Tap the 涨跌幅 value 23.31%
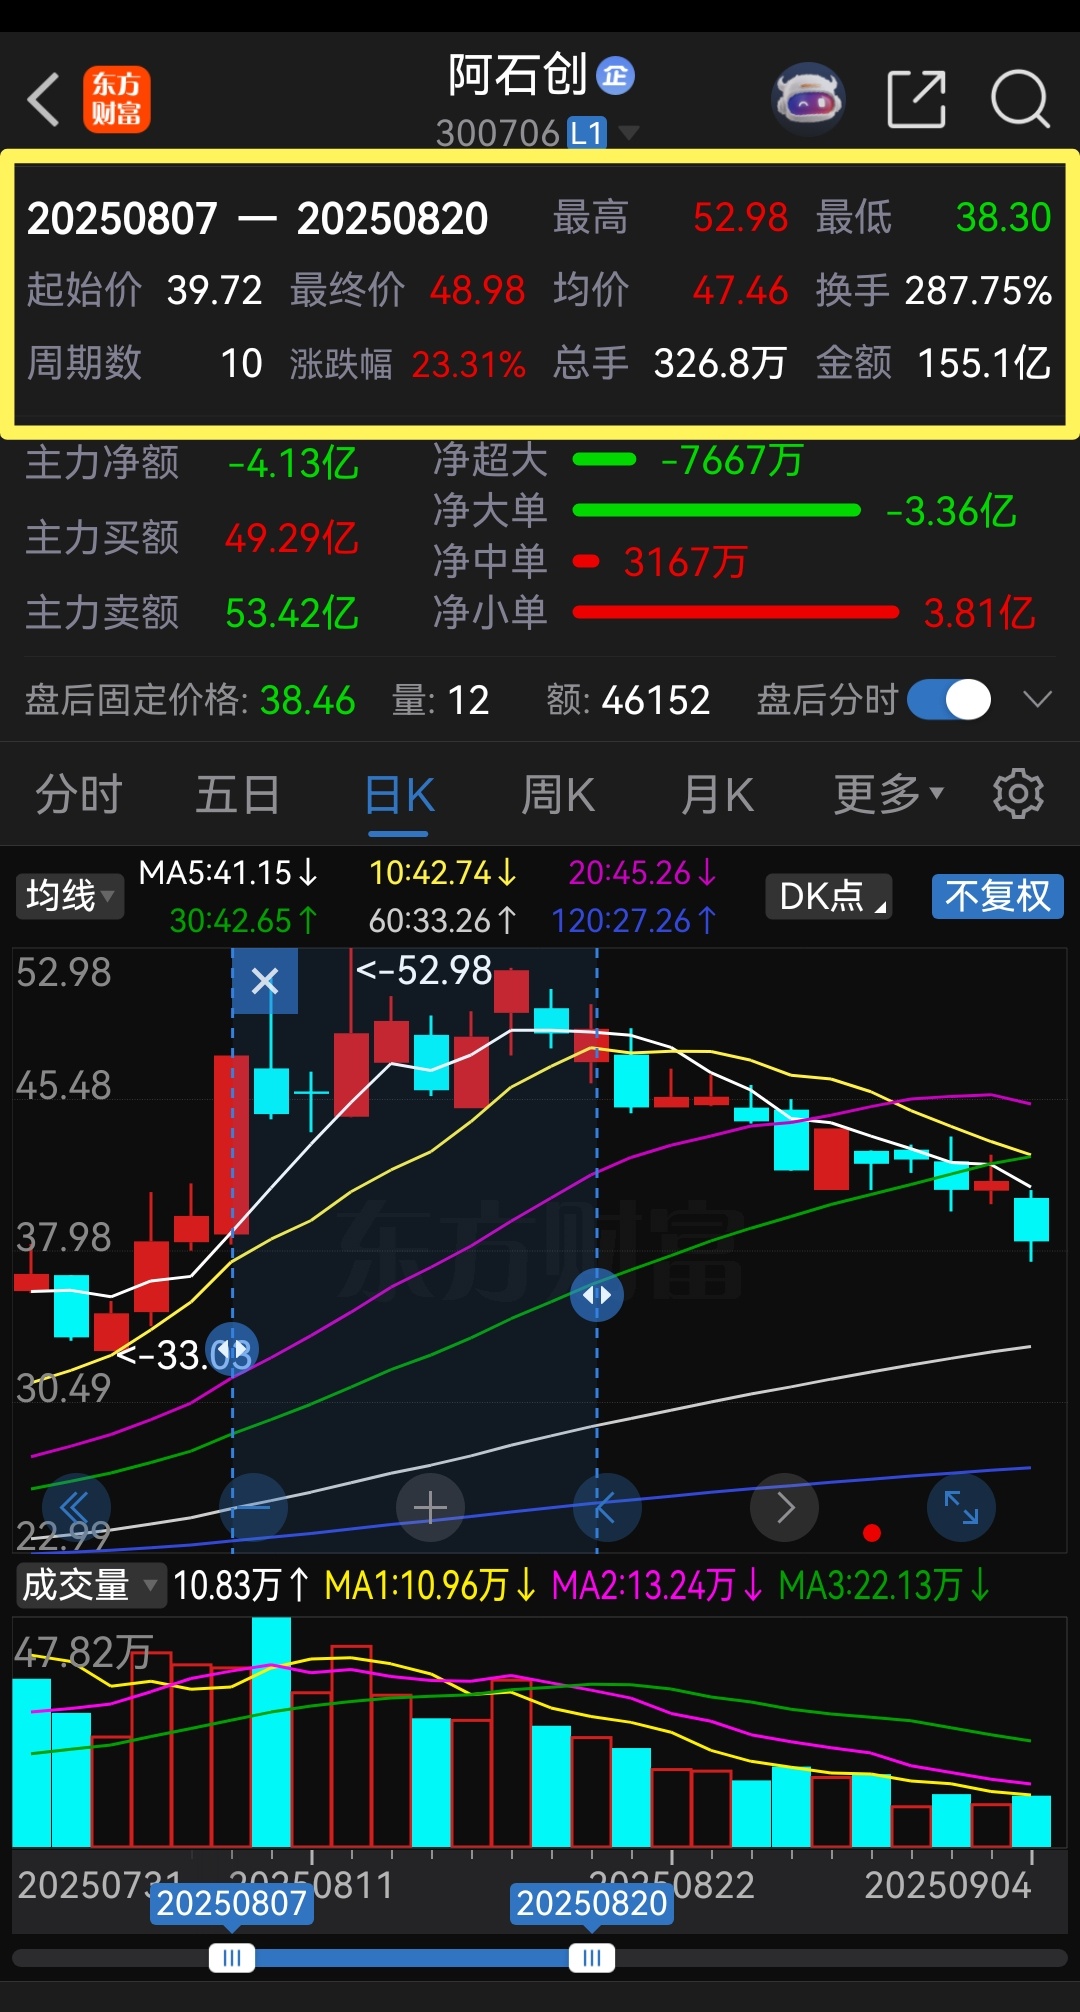1080x2012 pixels. [469, 364]
